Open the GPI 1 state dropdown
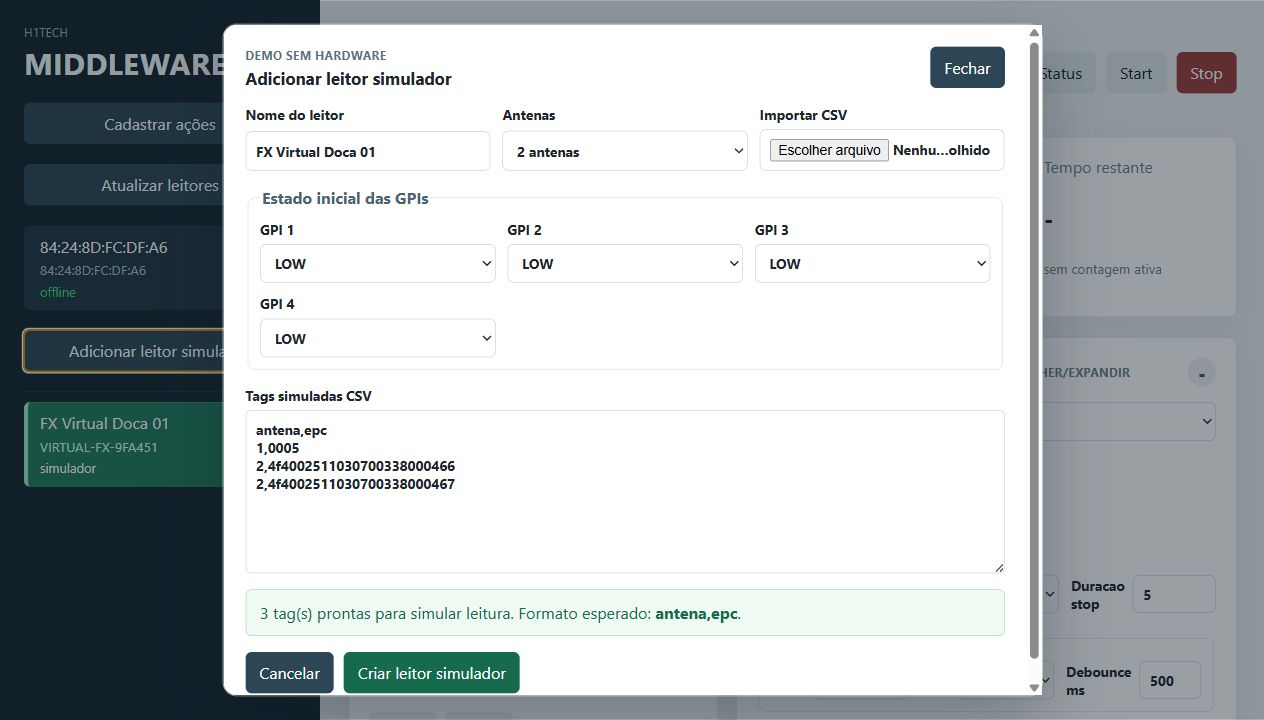This screenshot has width=1264, height=720. click(x=378, y=264)
